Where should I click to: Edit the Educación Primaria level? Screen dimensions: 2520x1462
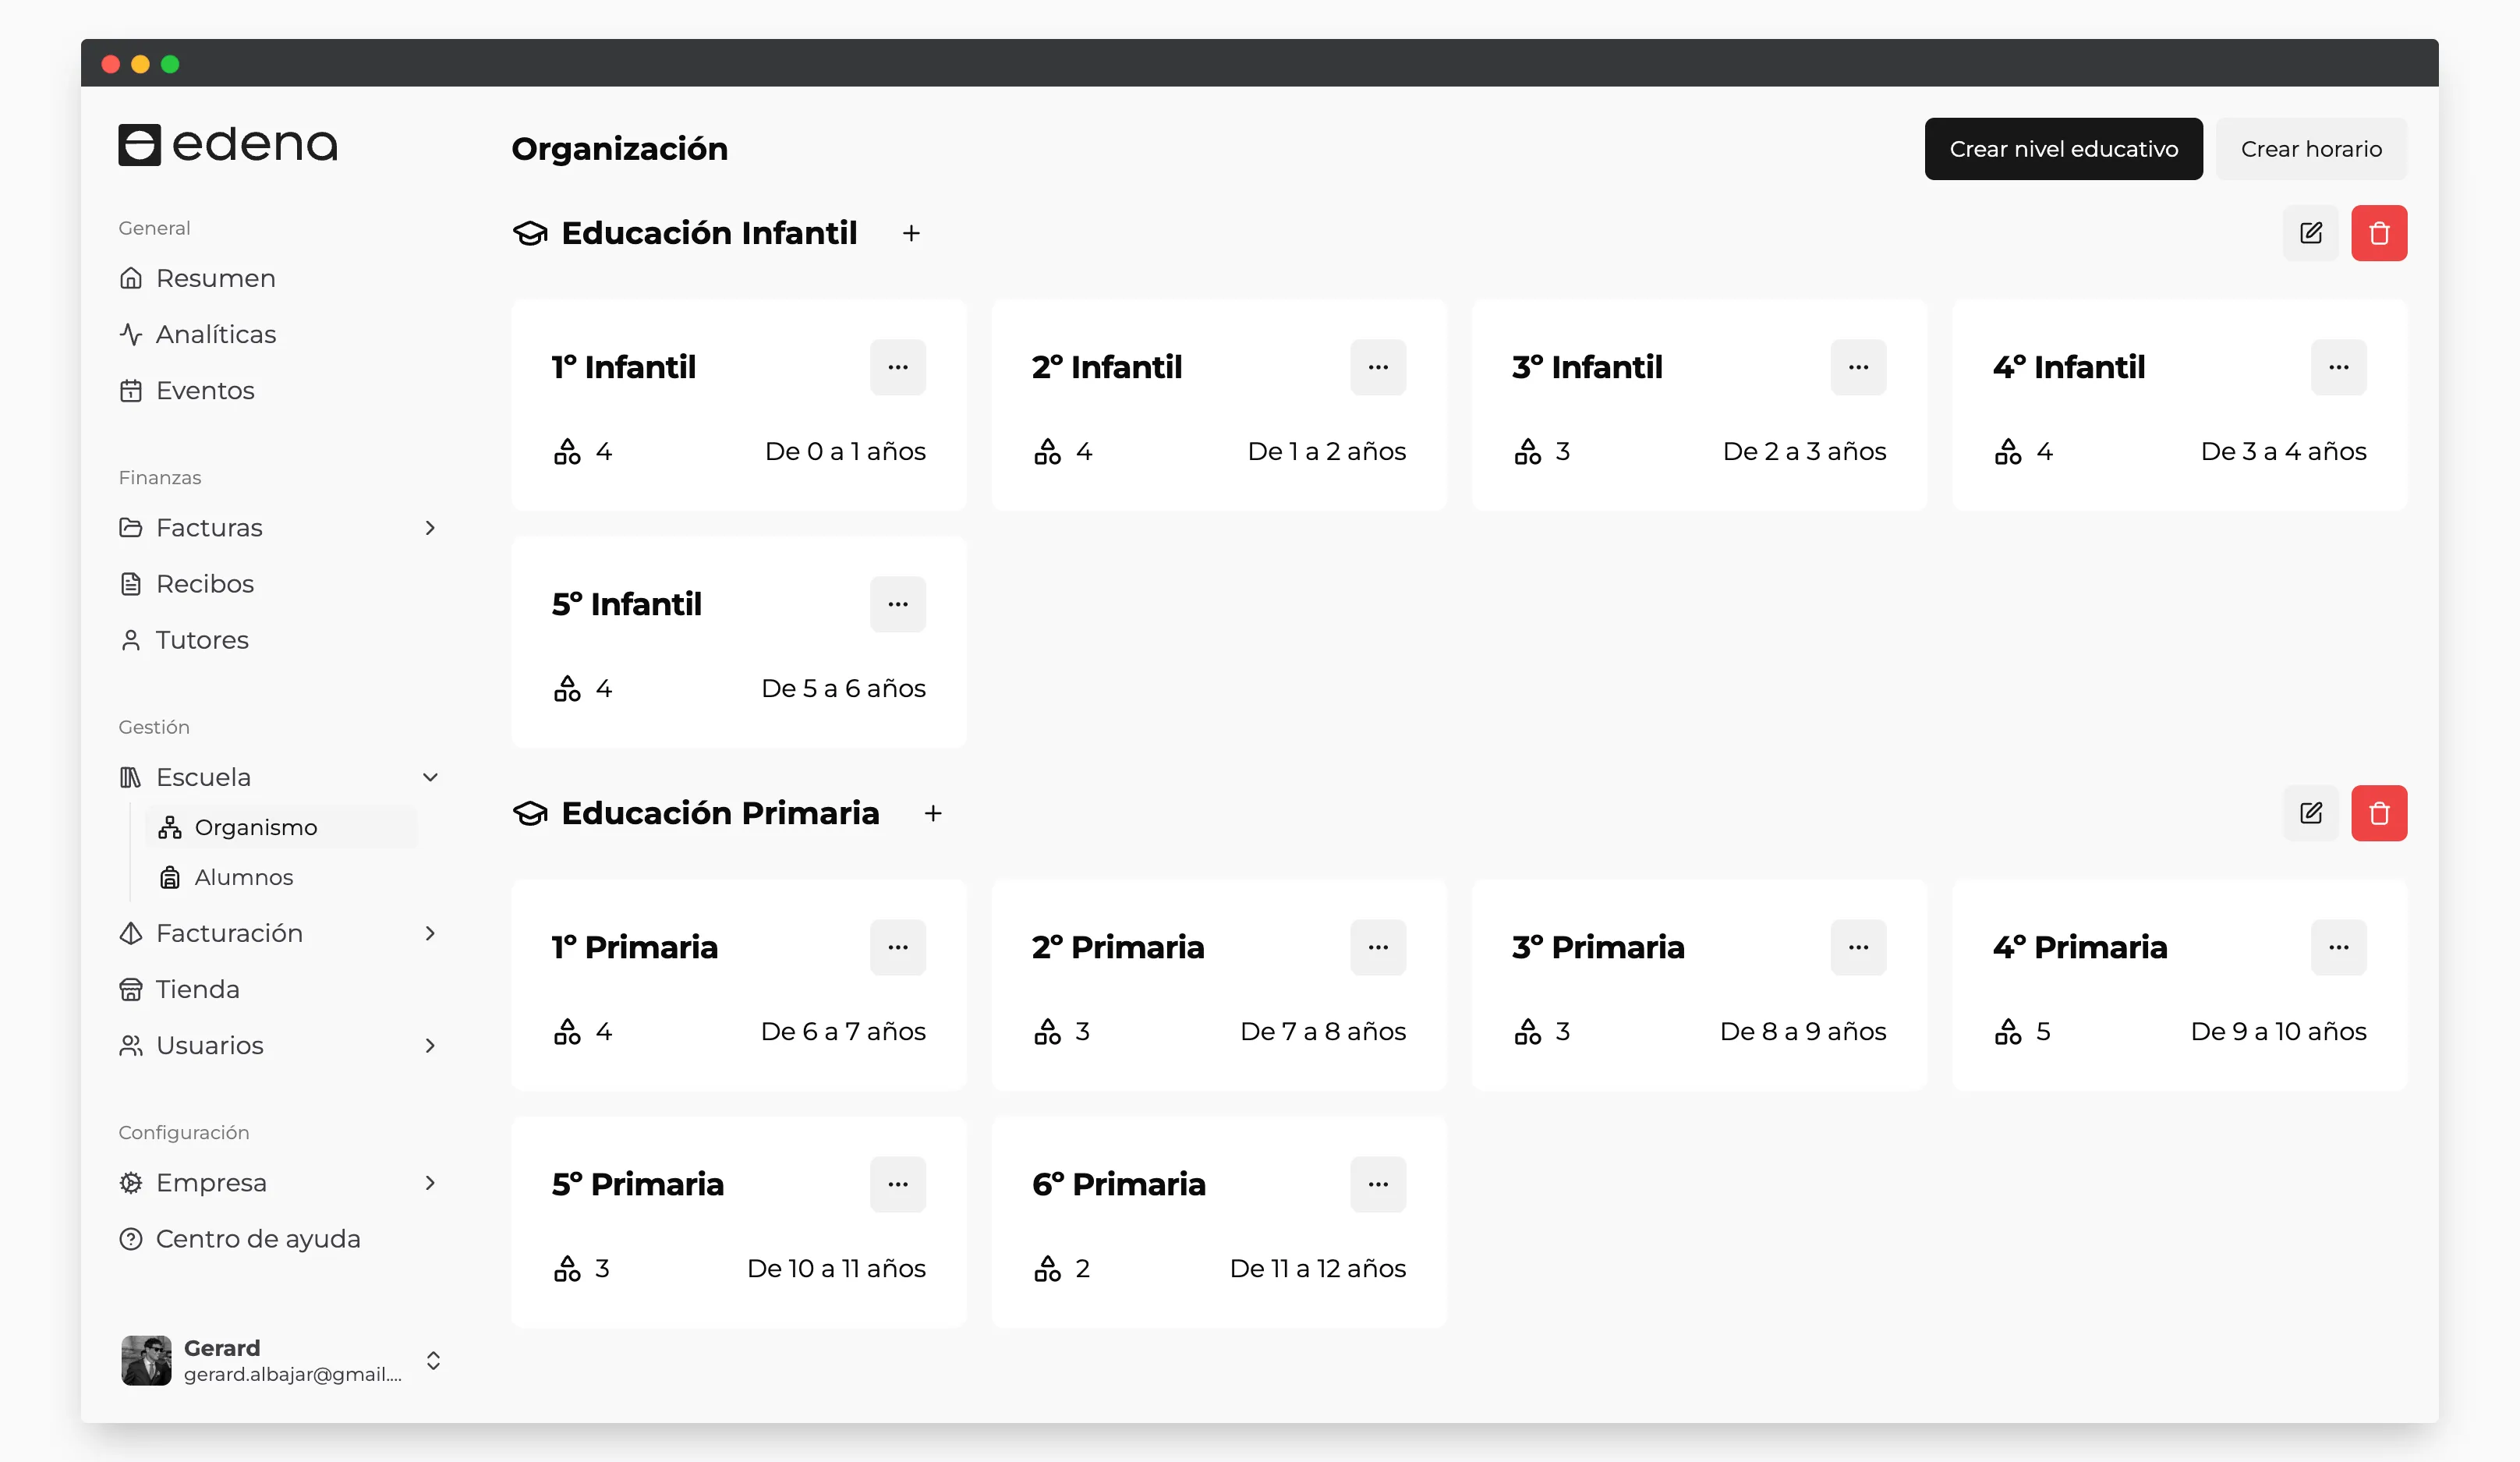2310,813
